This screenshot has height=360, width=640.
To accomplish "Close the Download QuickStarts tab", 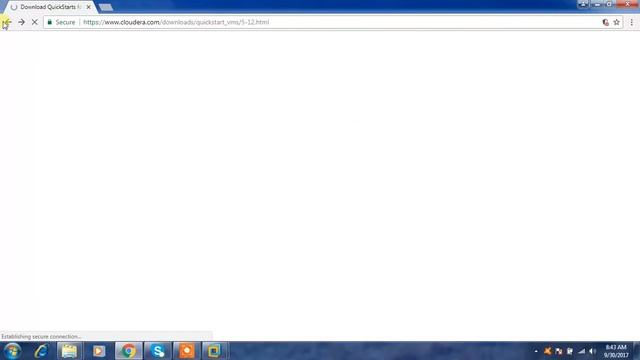I will click(x=89, y=7).
